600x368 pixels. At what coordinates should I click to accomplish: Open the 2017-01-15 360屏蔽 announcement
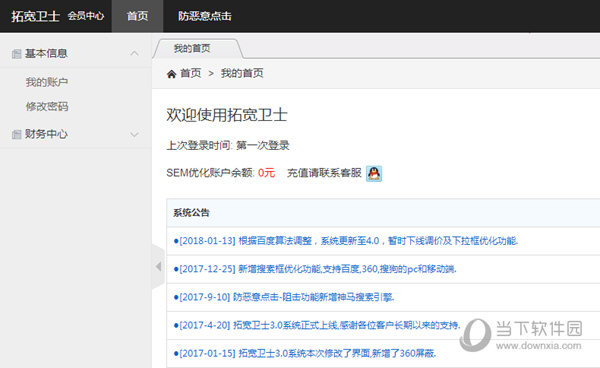coord(305,353)
